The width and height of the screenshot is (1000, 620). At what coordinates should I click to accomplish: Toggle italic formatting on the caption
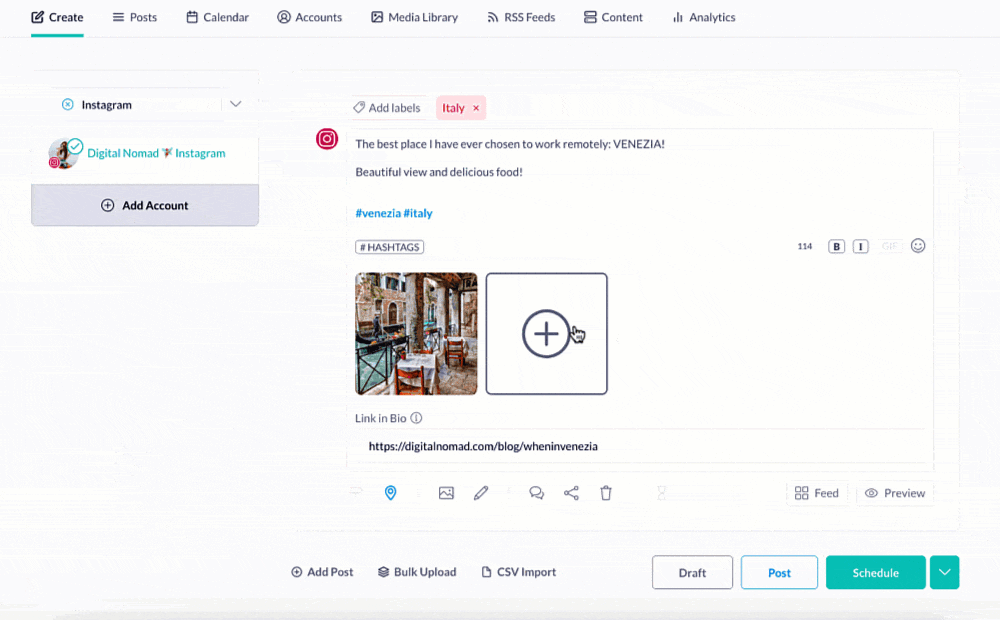pos(860,245)
